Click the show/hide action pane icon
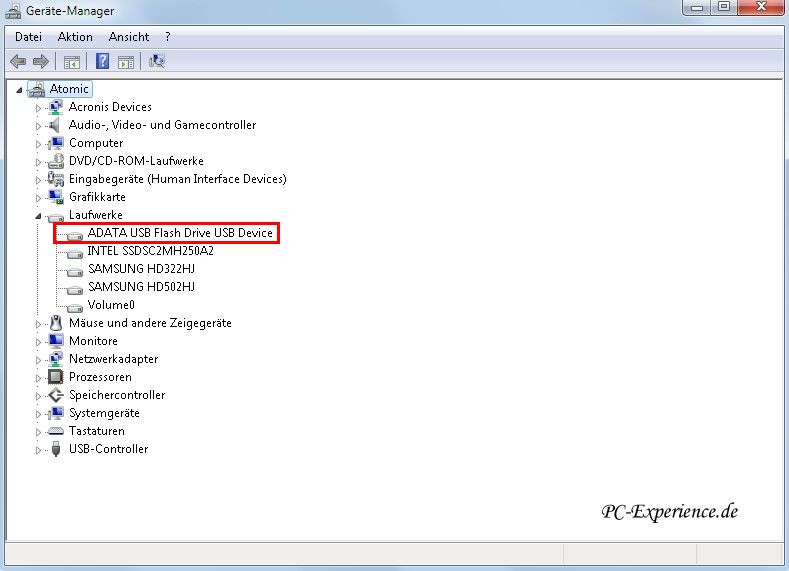789x571 pixels. pos(126,61)
